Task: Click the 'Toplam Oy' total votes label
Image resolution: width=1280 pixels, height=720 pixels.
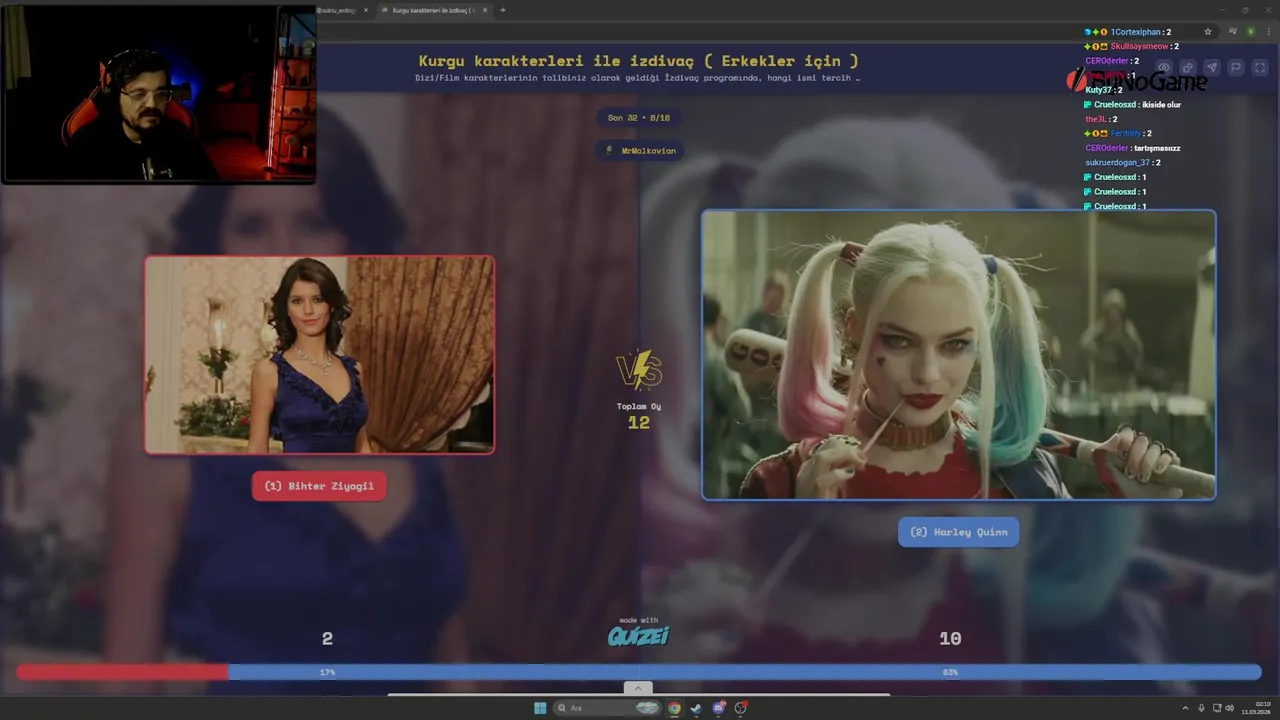Action: tap(639, 407)
